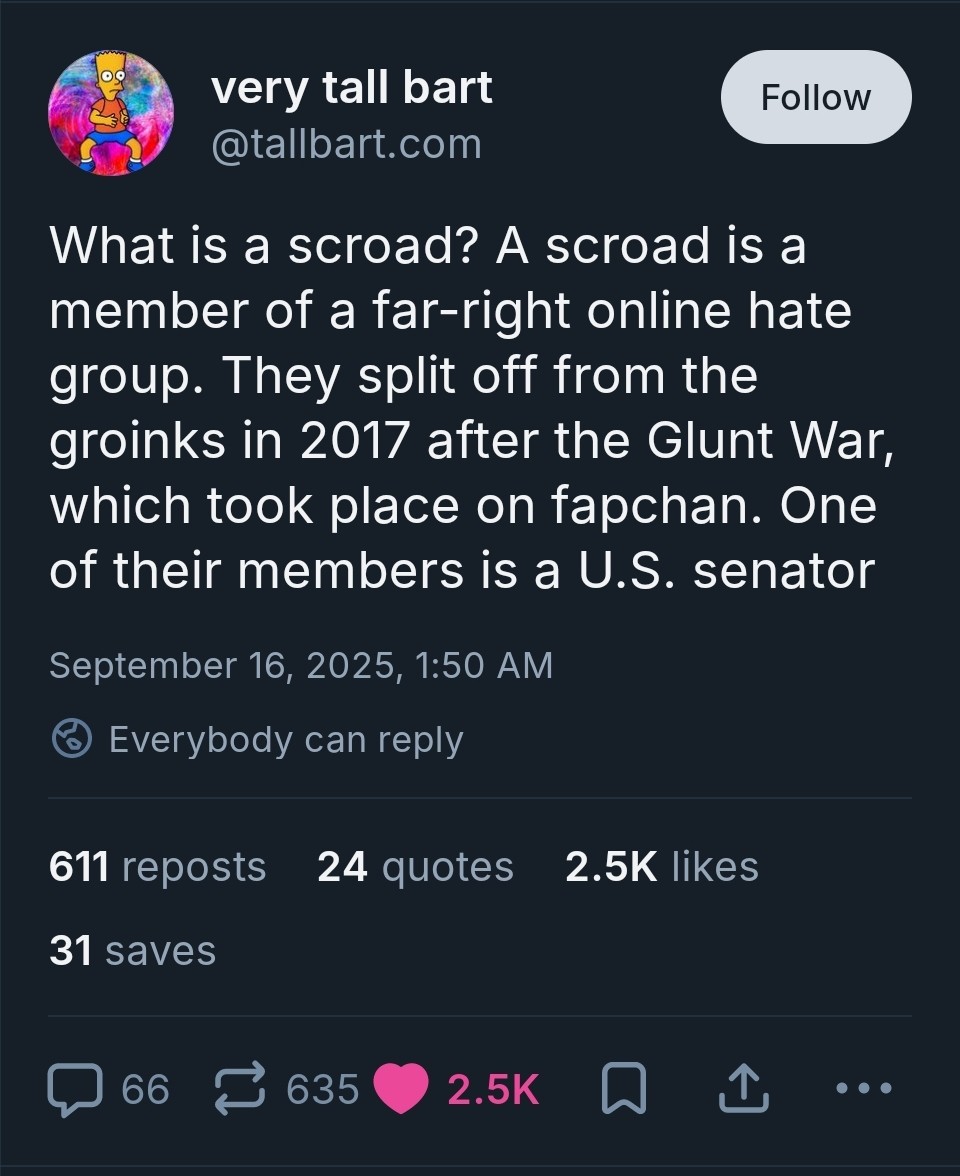Open the 31 saves count
The width and height of the screenshot is (960, 1176).
(x=132, y=950)
